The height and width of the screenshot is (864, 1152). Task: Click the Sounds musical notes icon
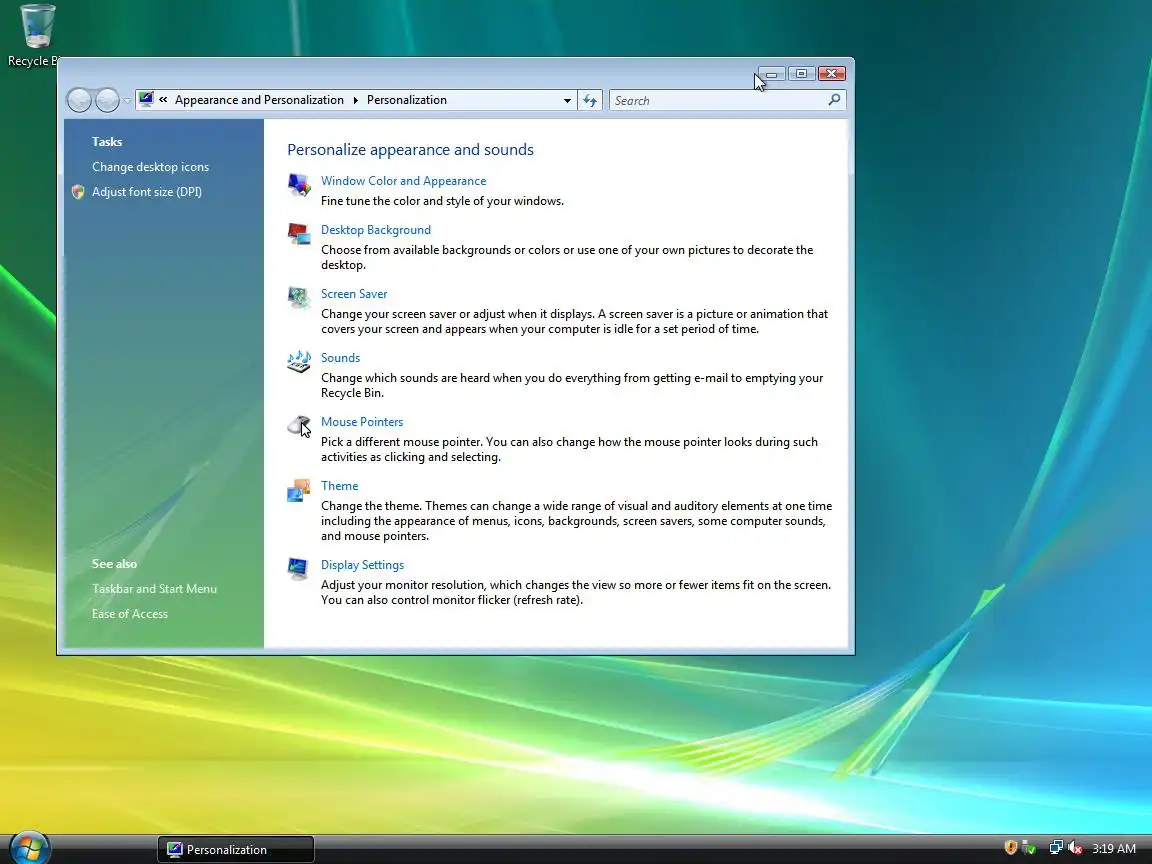299,361
